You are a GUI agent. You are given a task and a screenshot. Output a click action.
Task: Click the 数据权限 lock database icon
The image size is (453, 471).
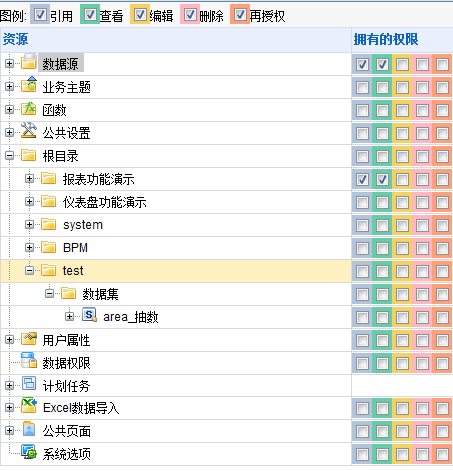(x=29, y=361)
